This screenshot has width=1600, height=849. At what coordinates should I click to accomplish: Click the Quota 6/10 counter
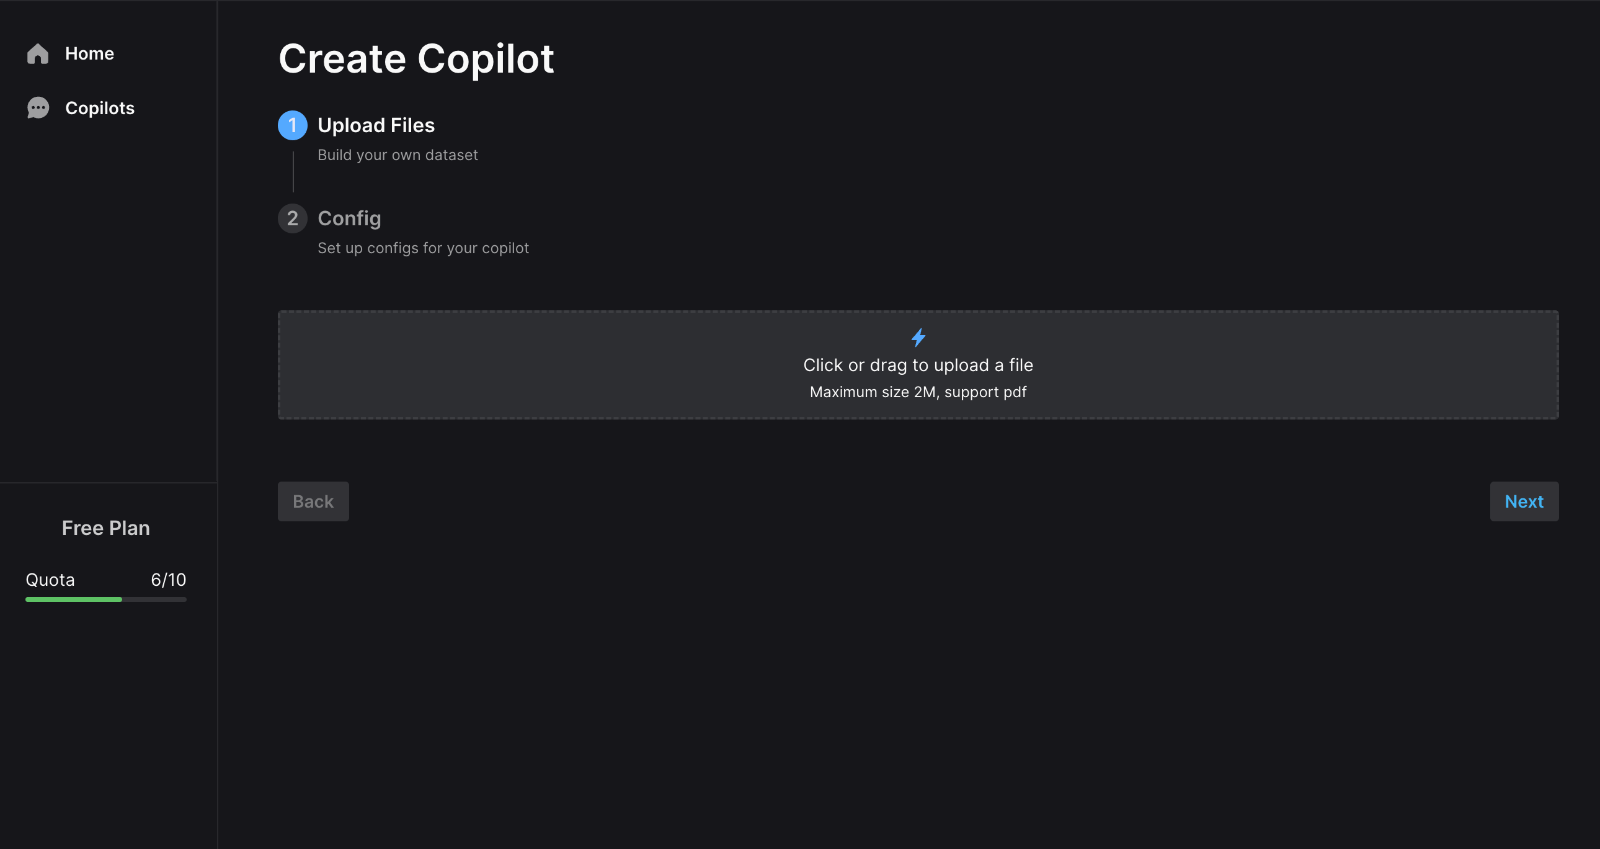click(105, 579)
